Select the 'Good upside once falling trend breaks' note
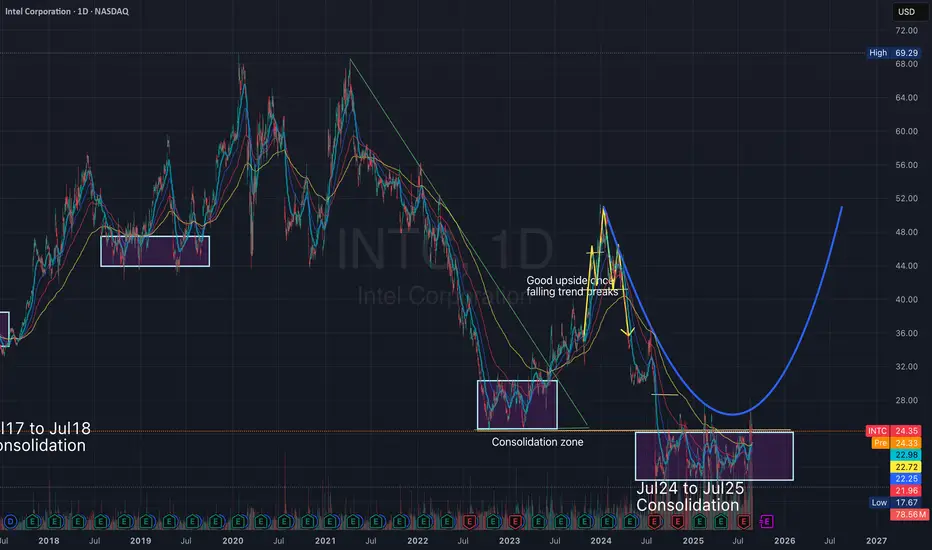 [x=571, y=286]
